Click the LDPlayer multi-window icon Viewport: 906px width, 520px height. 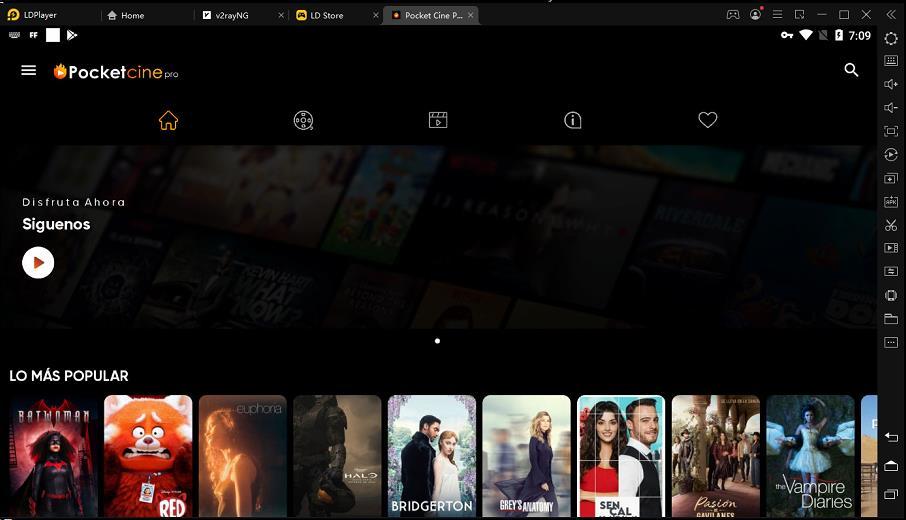tap(800, 14)
